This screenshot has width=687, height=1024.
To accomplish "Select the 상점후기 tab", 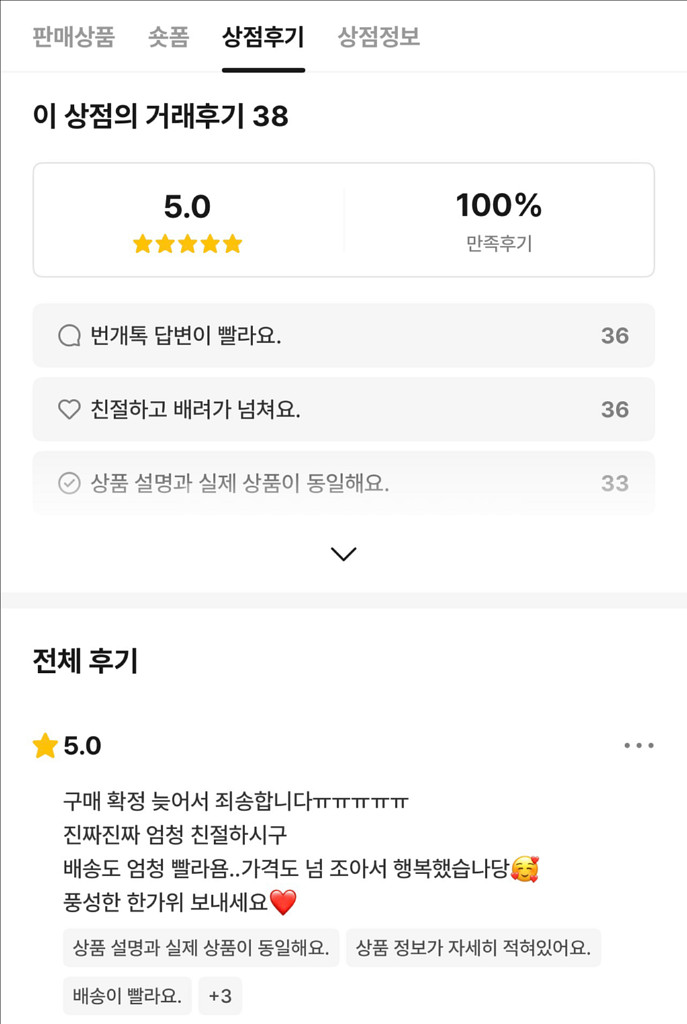I will (263, 37).
